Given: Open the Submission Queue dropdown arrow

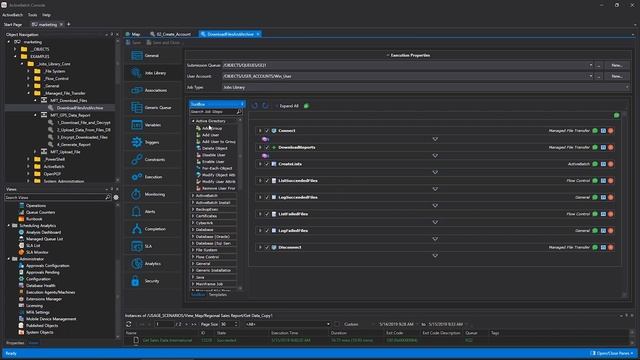Looking at the screenshot, I should 591,65.
